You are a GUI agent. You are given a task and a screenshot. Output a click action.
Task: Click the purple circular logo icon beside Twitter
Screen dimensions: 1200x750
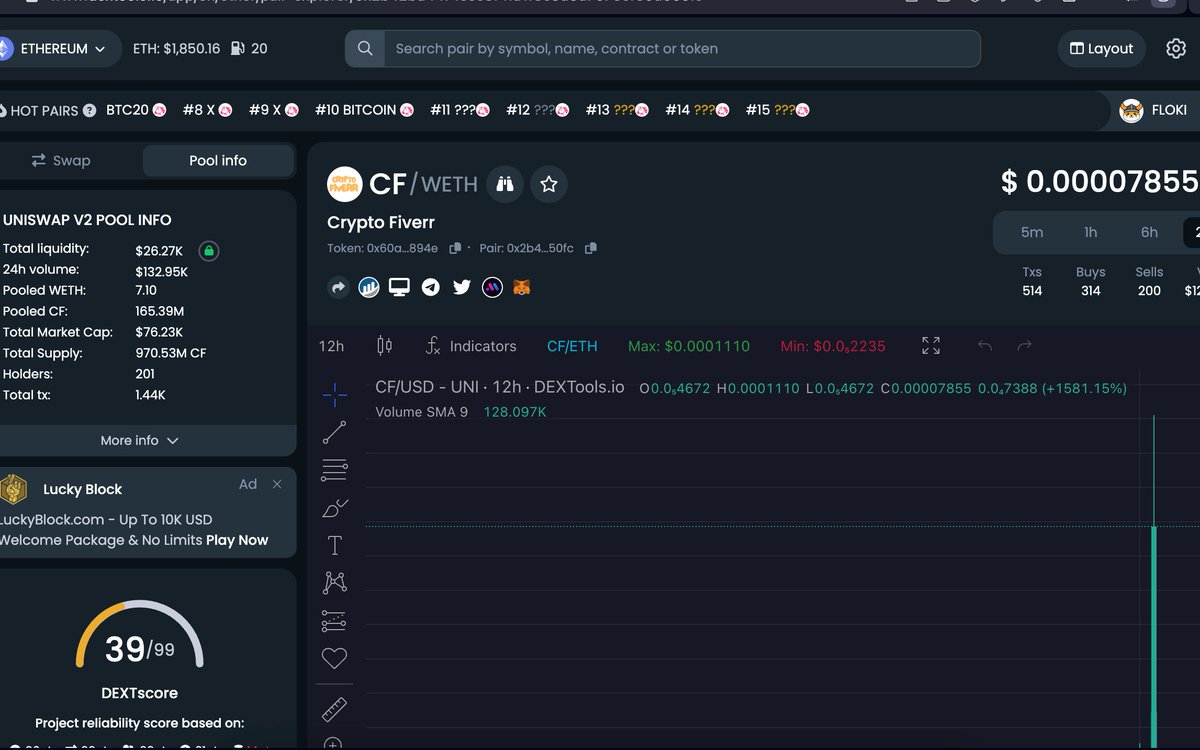tap(492, 287)
